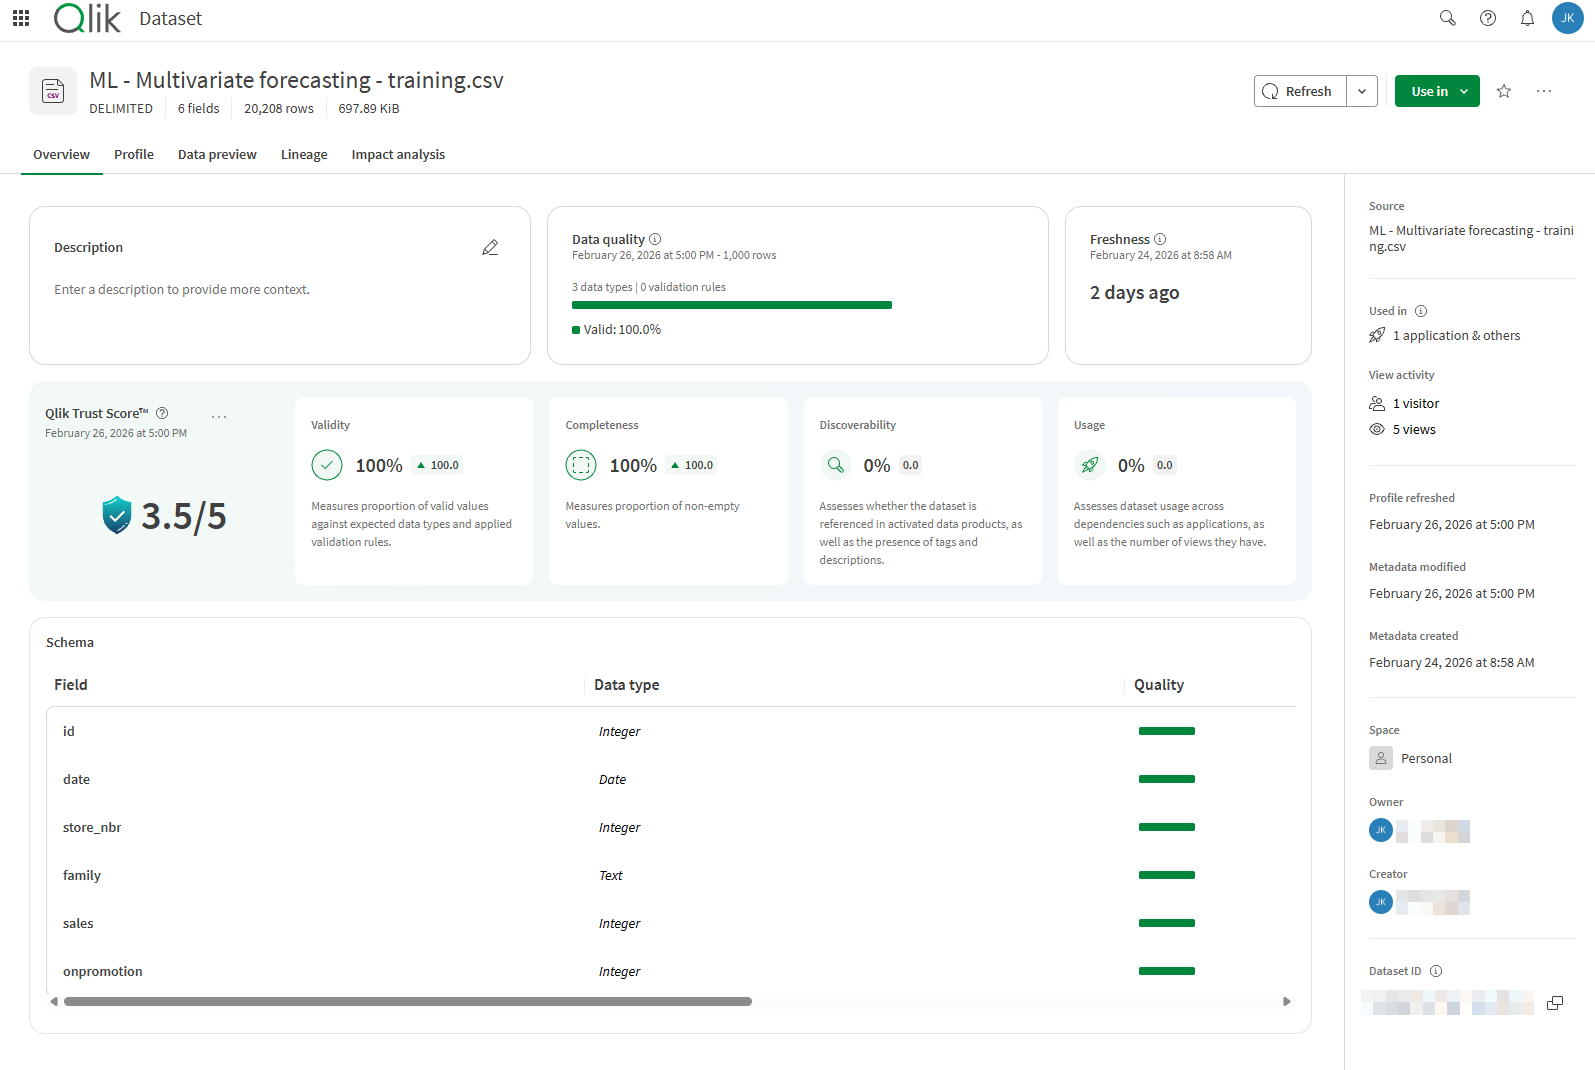Screen dimensions: 1595x1070
Task: Open the help question mark icon
Action: (1488, 18)
